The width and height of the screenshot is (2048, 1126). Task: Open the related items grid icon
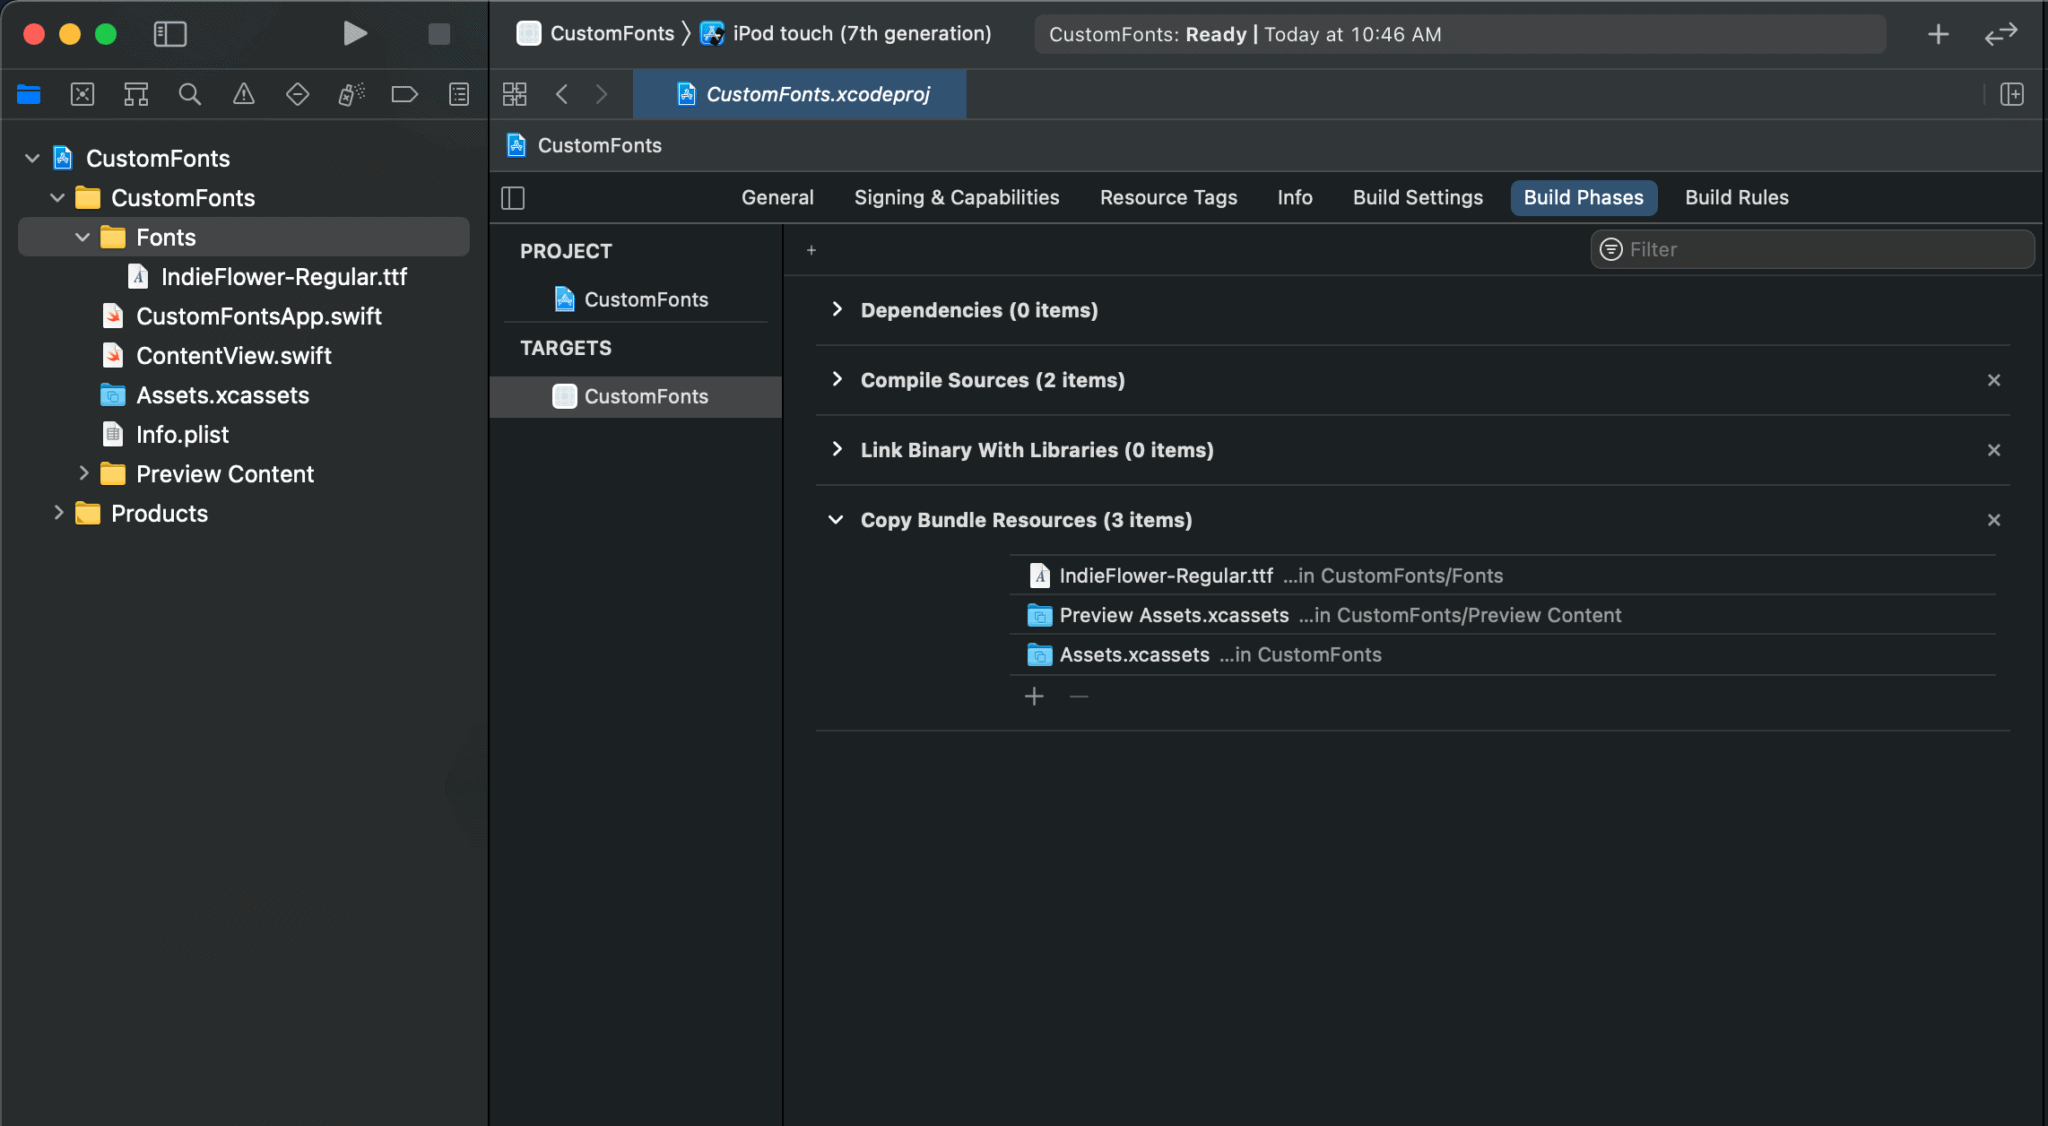tap(514, 94)
